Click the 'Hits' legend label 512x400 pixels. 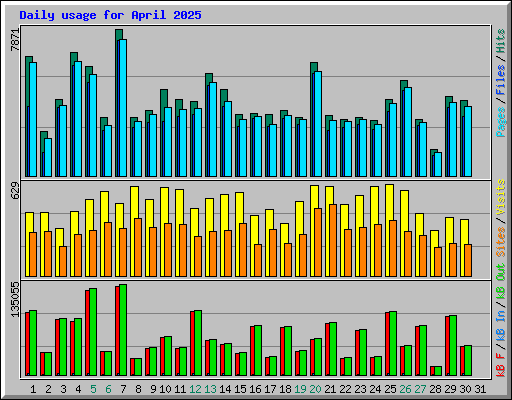500,41
